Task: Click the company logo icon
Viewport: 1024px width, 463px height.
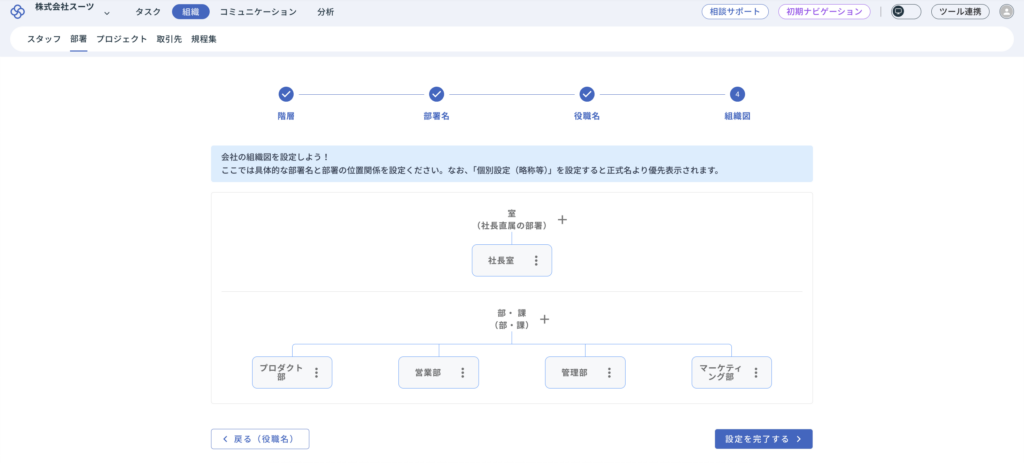Action: (x=18, y=12)
